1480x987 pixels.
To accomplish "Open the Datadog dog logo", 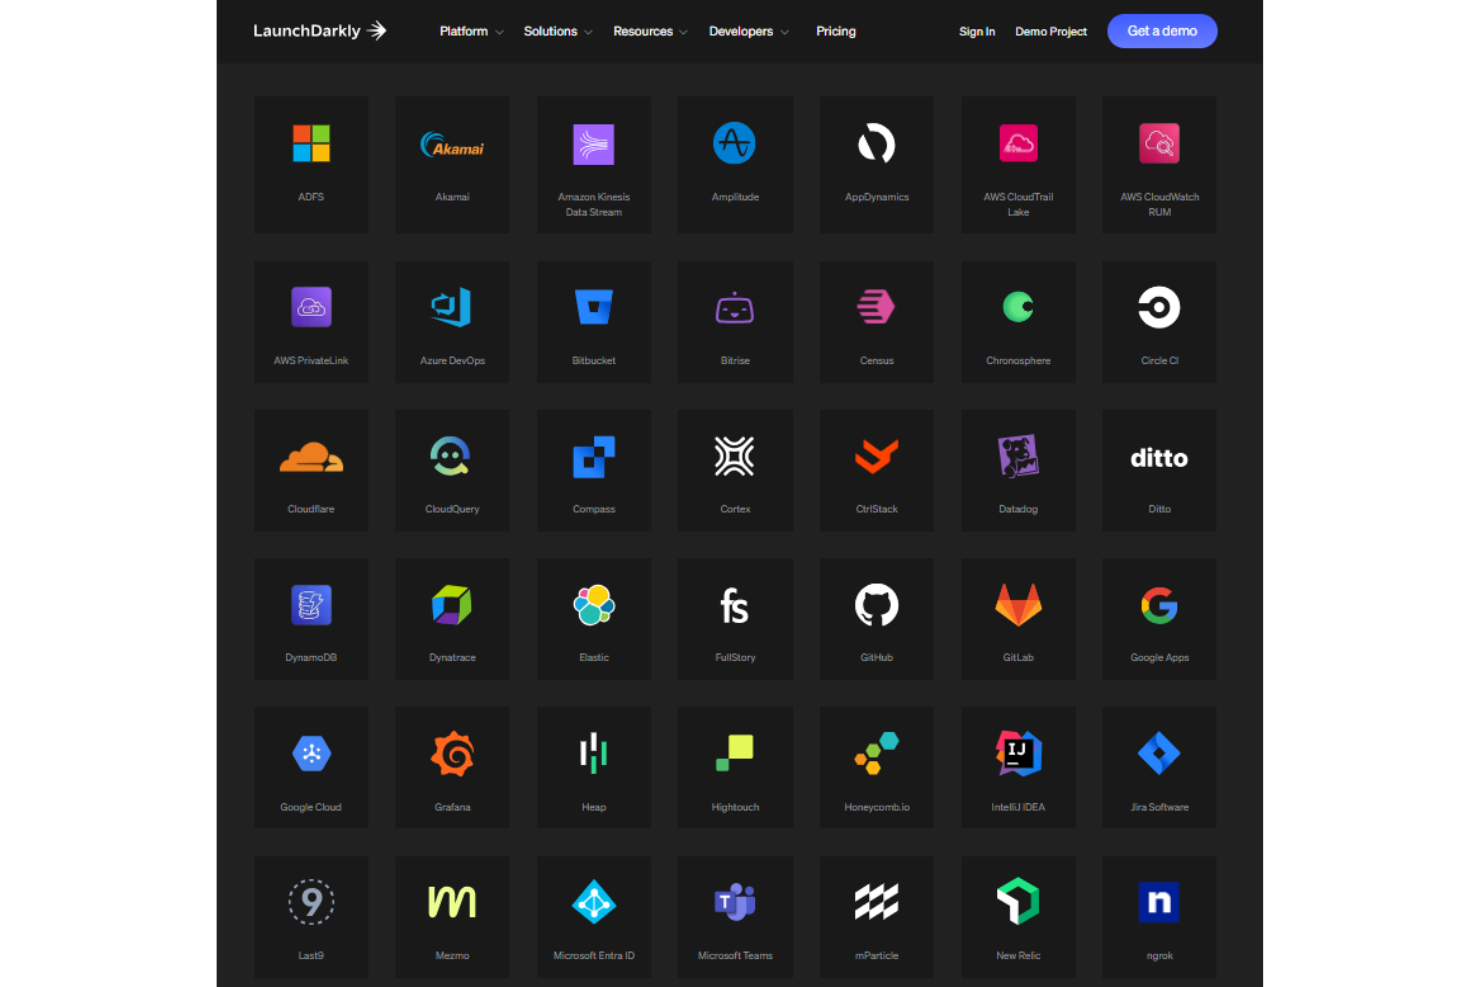I will tap(1018, 457).
